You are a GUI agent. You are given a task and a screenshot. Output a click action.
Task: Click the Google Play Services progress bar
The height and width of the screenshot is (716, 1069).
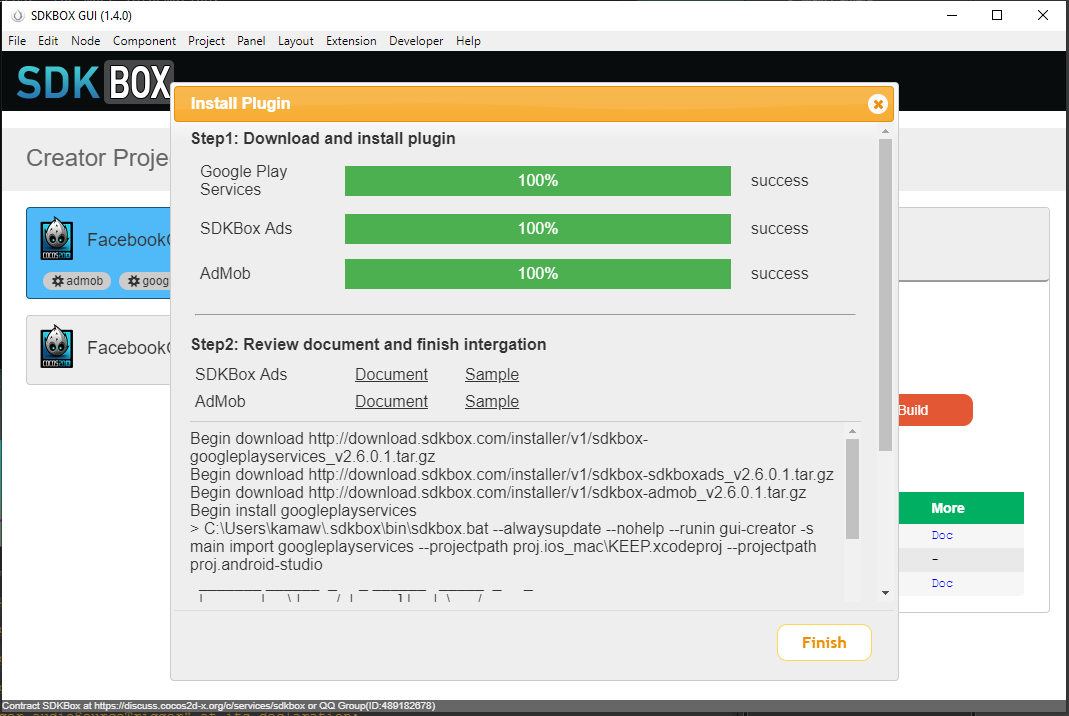[x=538, y=181]
